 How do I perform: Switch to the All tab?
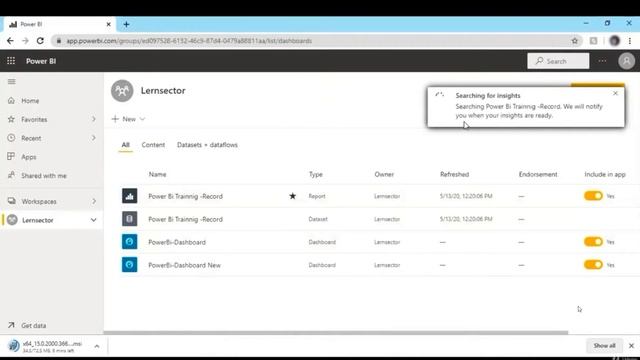(125, 145)
